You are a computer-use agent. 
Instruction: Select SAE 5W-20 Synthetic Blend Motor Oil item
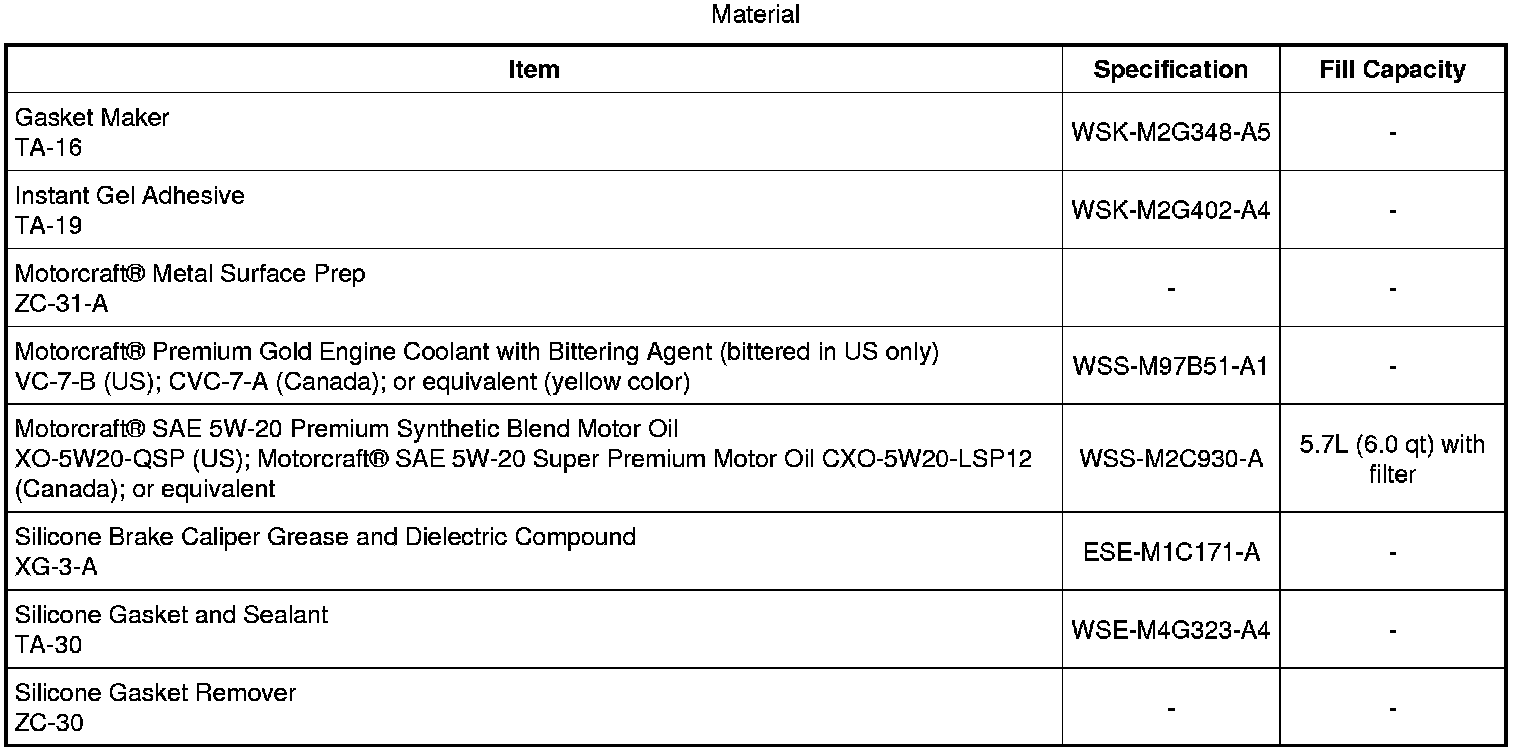pos(346,430)
